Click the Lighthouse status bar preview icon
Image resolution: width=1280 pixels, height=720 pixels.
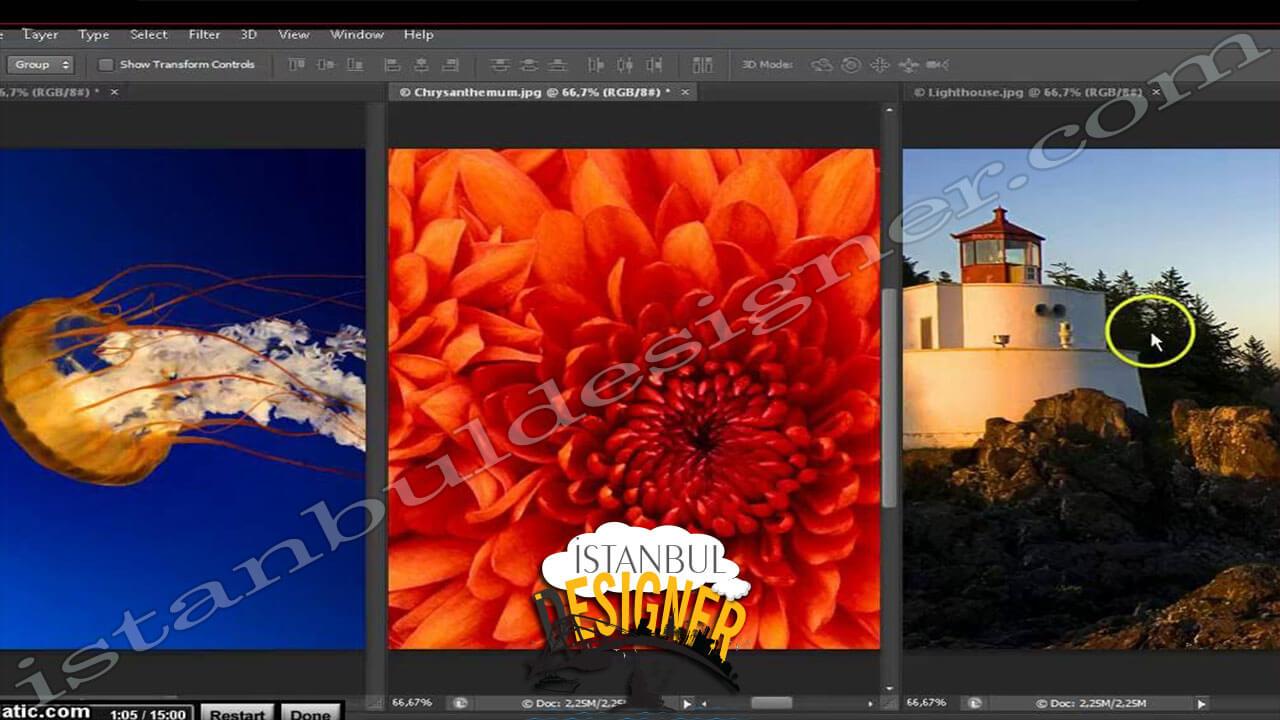973,703
